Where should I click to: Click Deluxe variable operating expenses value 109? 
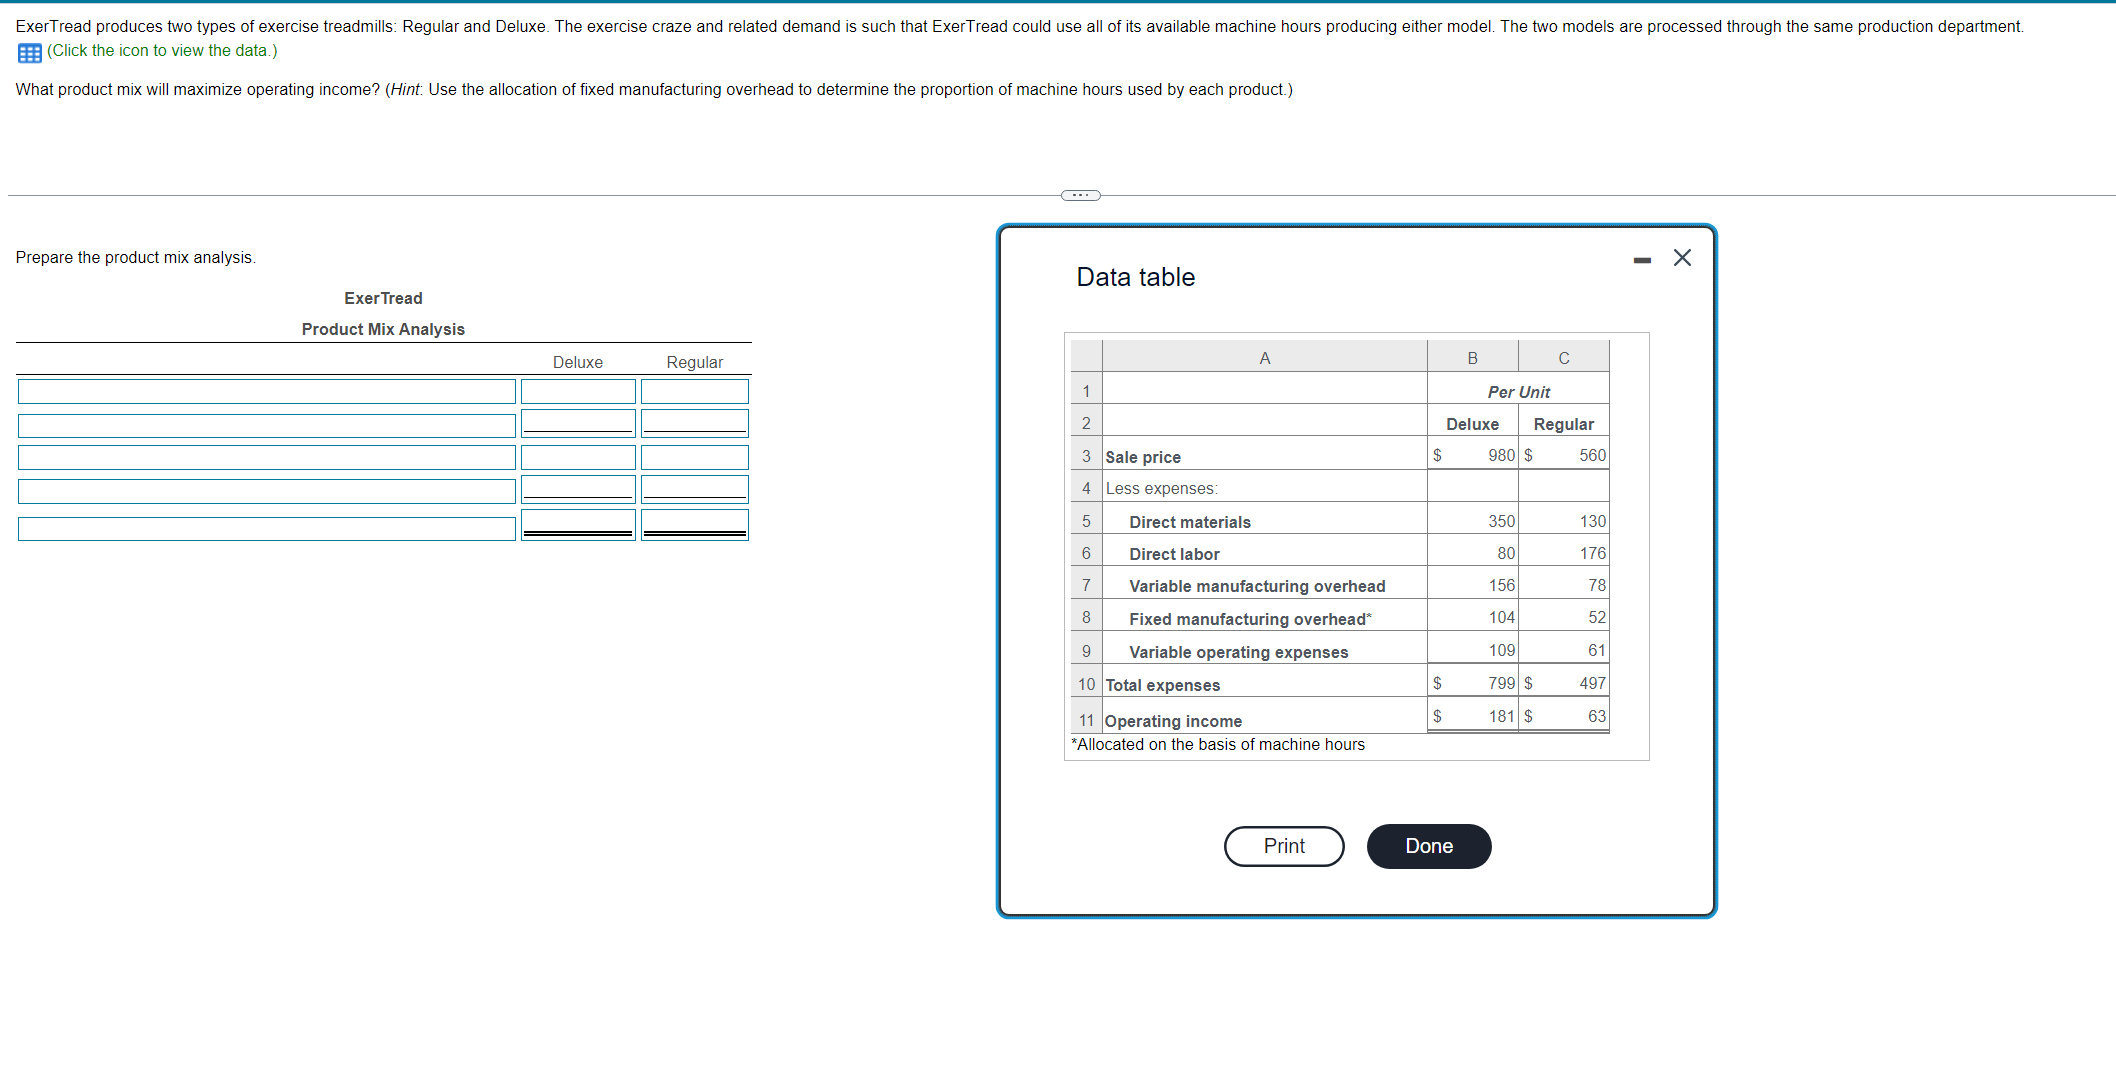click(1501, 650)
